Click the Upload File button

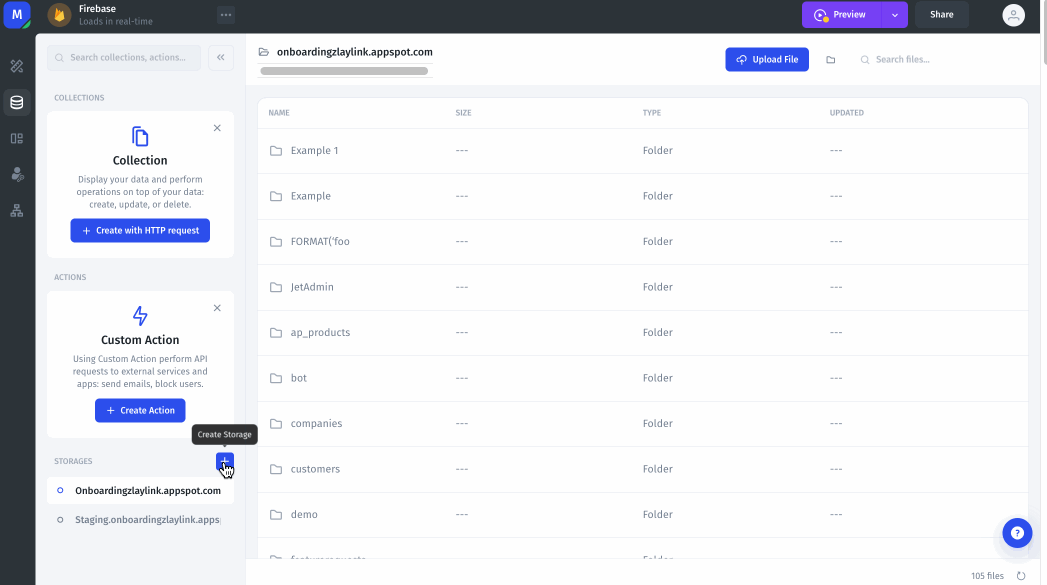767,60
